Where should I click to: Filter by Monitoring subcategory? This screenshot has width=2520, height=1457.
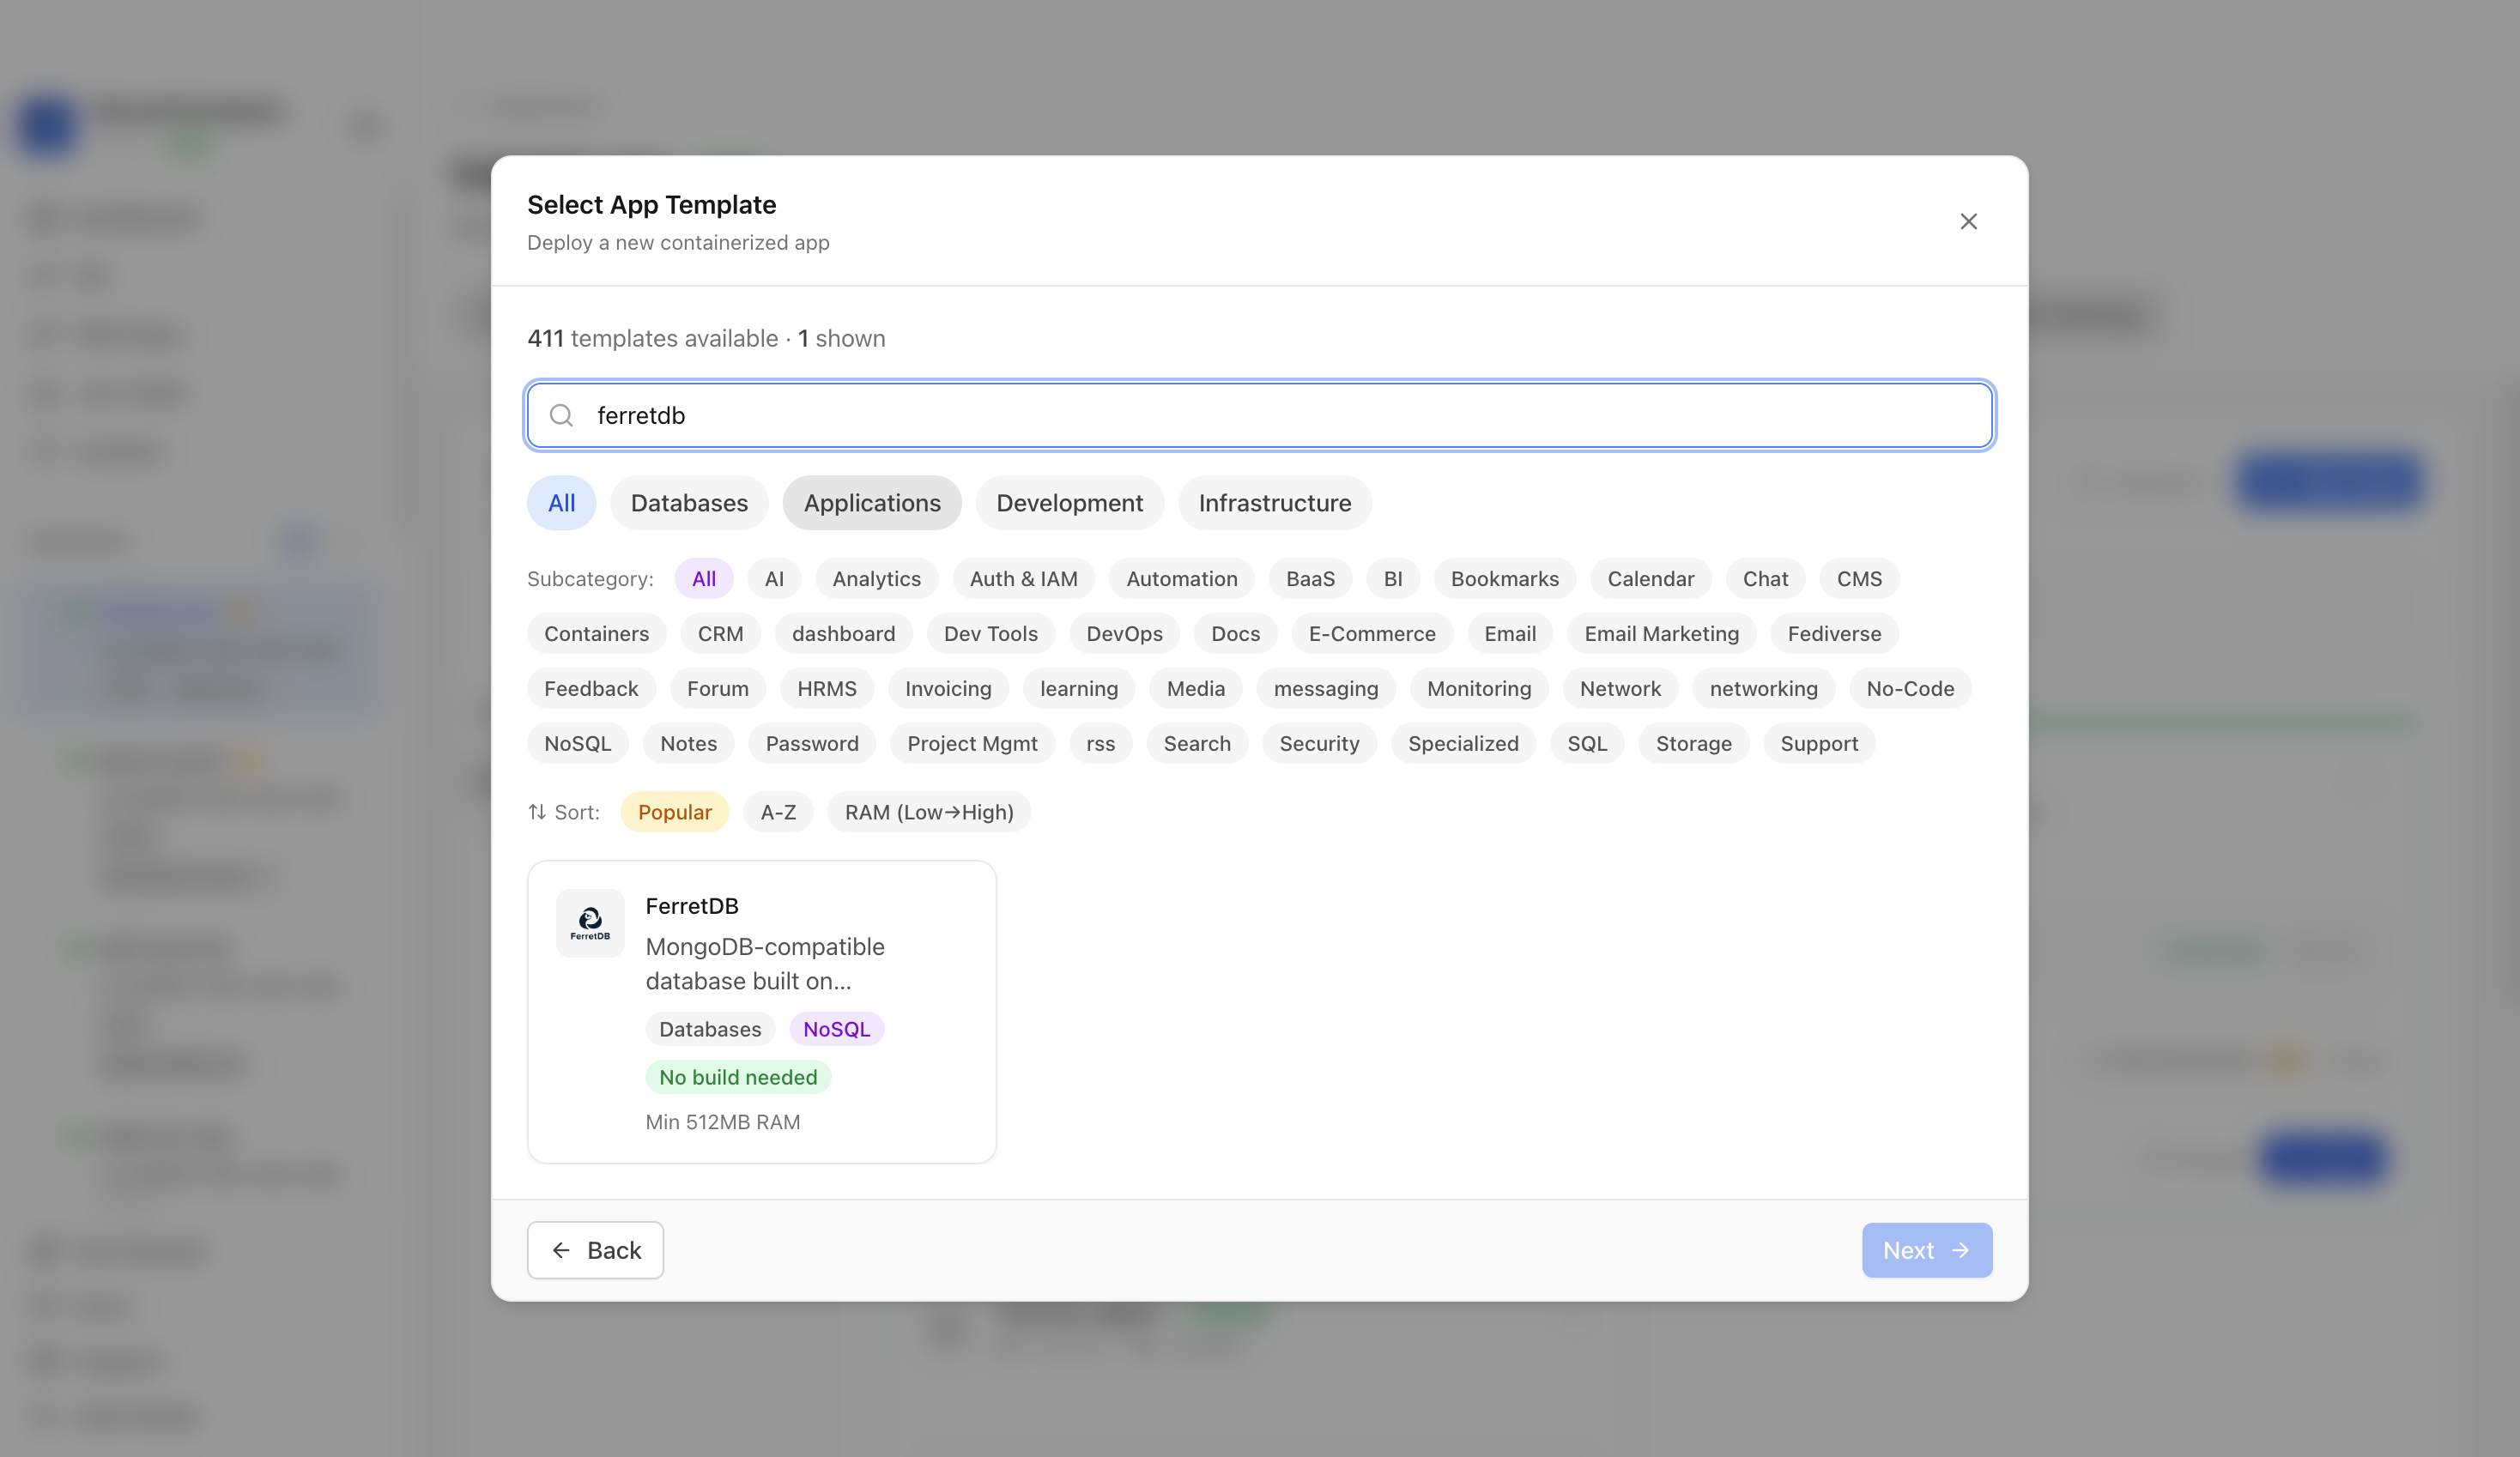click(1479, 689)
